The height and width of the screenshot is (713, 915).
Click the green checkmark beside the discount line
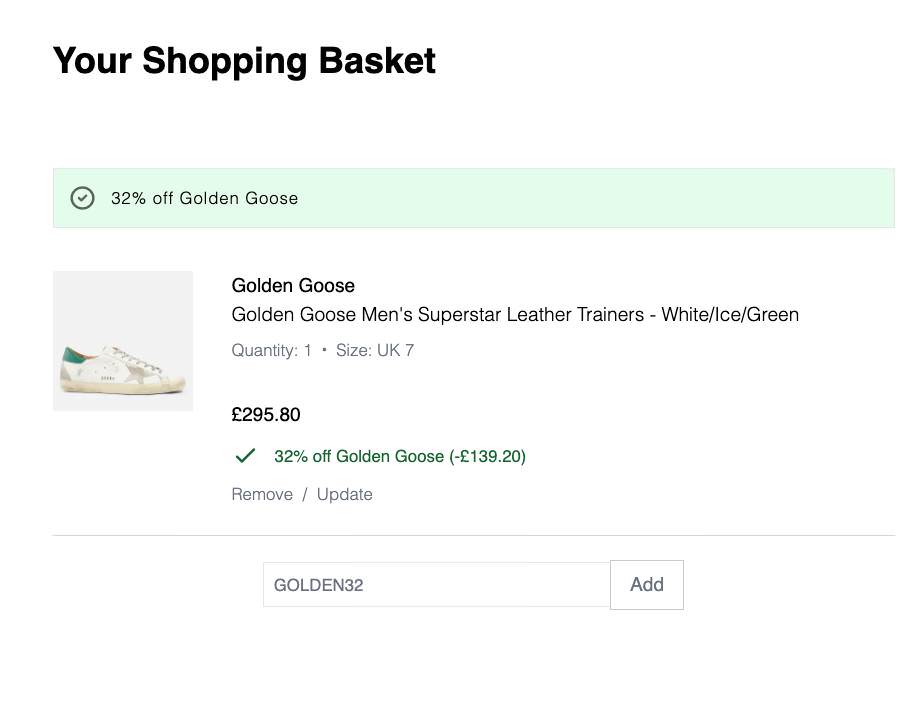click(245, 455)
